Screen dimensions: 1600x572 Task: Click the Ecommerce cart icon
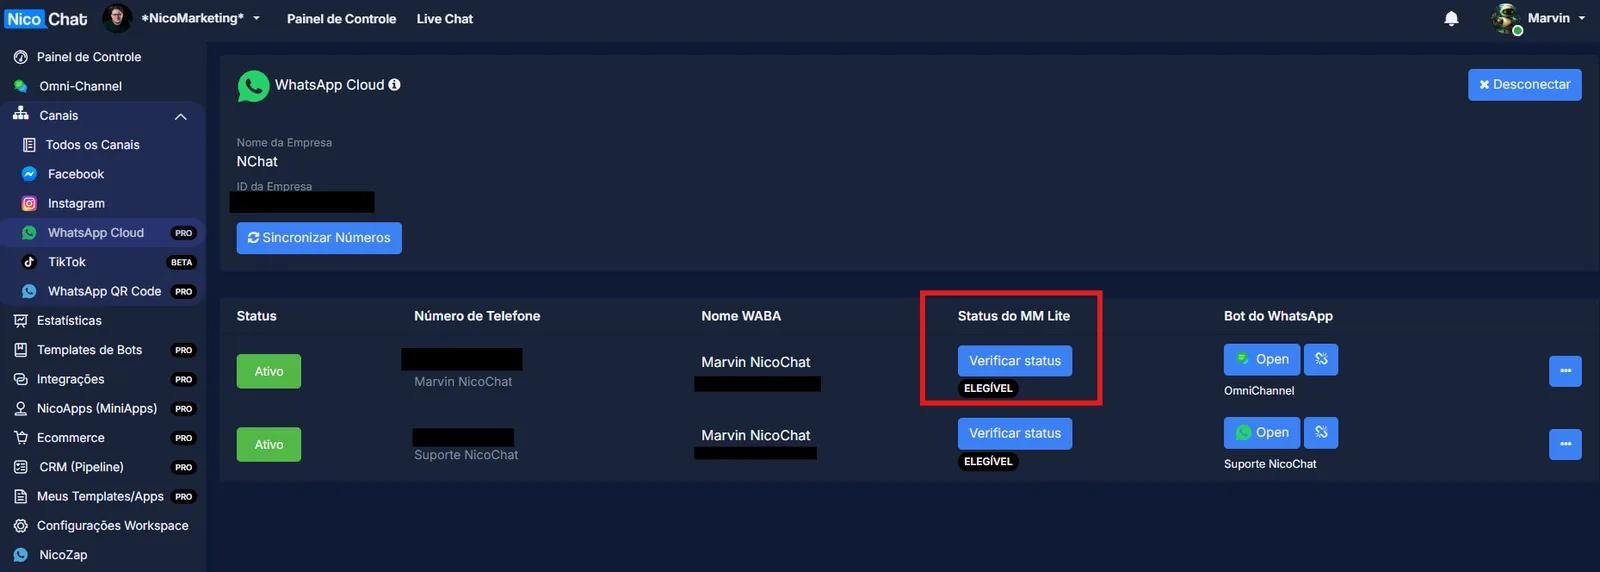pos(20,438)
